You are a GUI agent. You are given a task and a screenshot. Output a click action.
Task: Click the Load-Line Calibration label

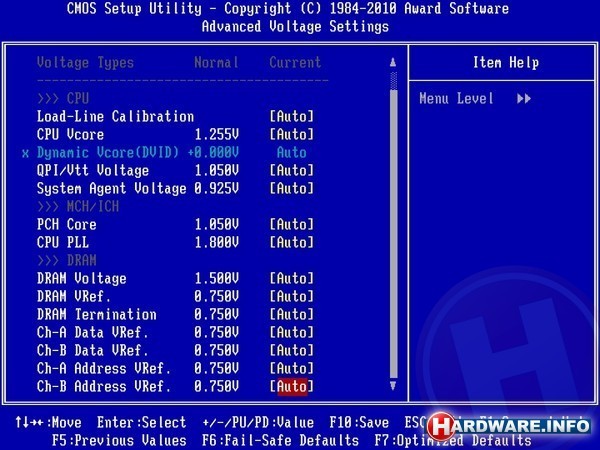115,116
